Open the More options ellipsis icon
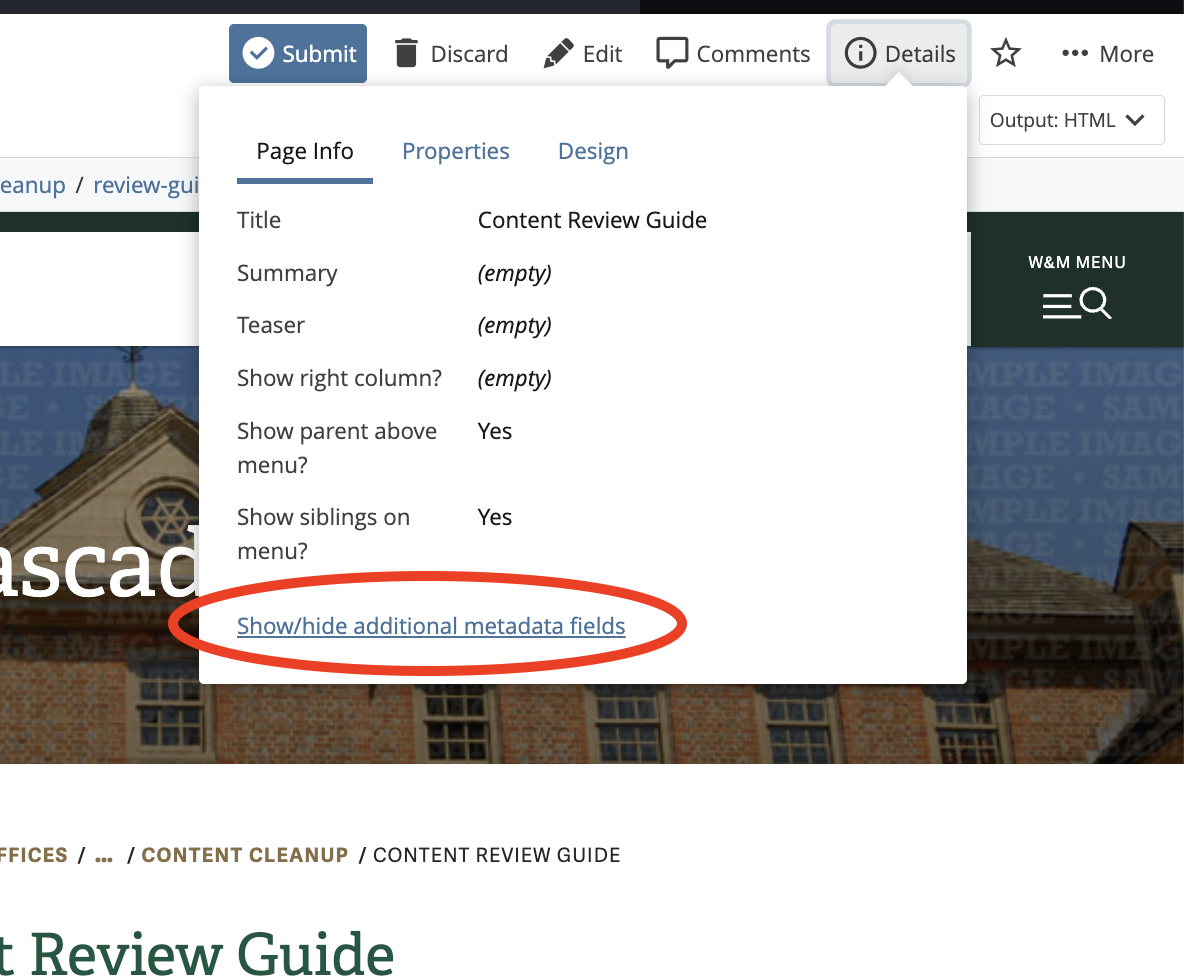The height and width of the screenshot is (978, 1184). 1073,53
